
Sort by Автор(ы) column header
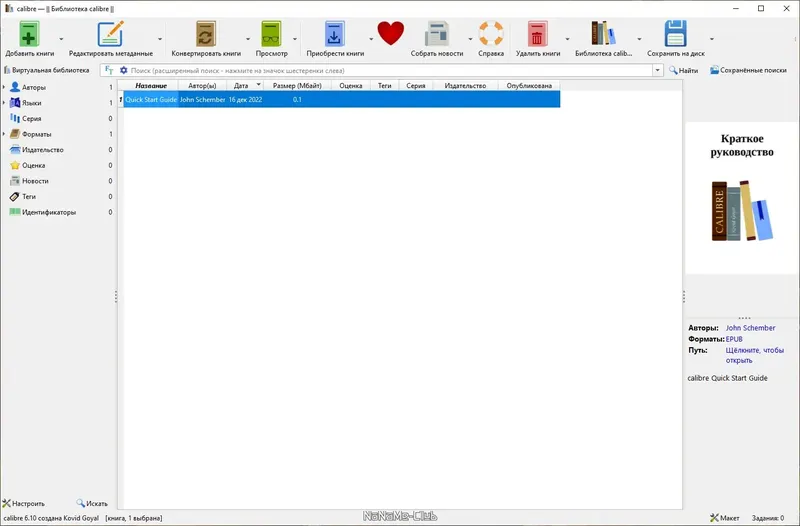[x=202, y=86]
